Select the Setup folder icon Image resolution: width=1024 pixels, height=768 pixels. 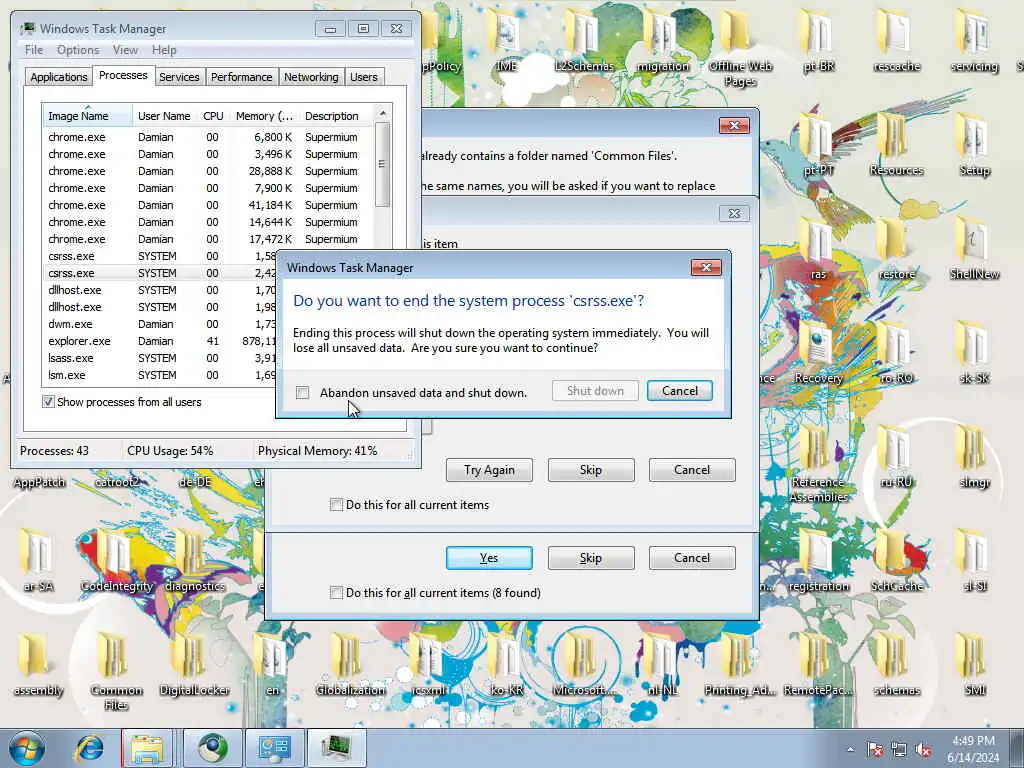pyautogui.click(x=974, y=144)
